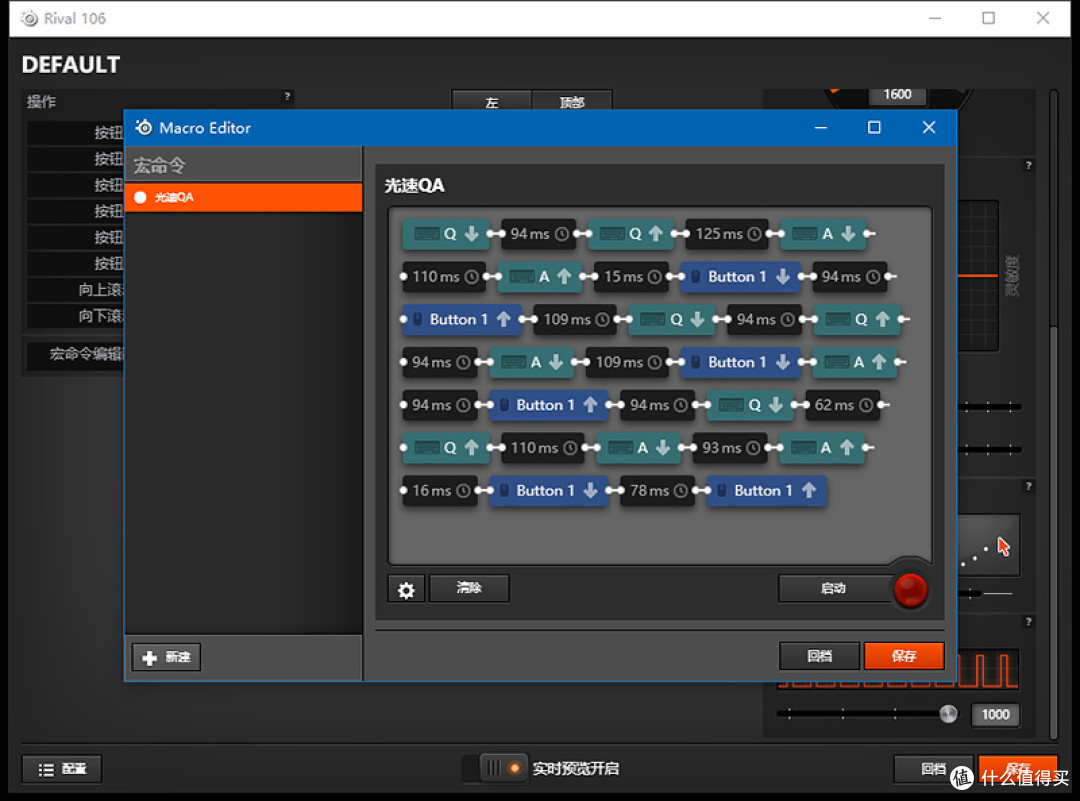Image resolution: width=1080 pixels, height=801 pixels.
Task: Switch to the 顶部 view tab
Action: (x=572, y=102)
